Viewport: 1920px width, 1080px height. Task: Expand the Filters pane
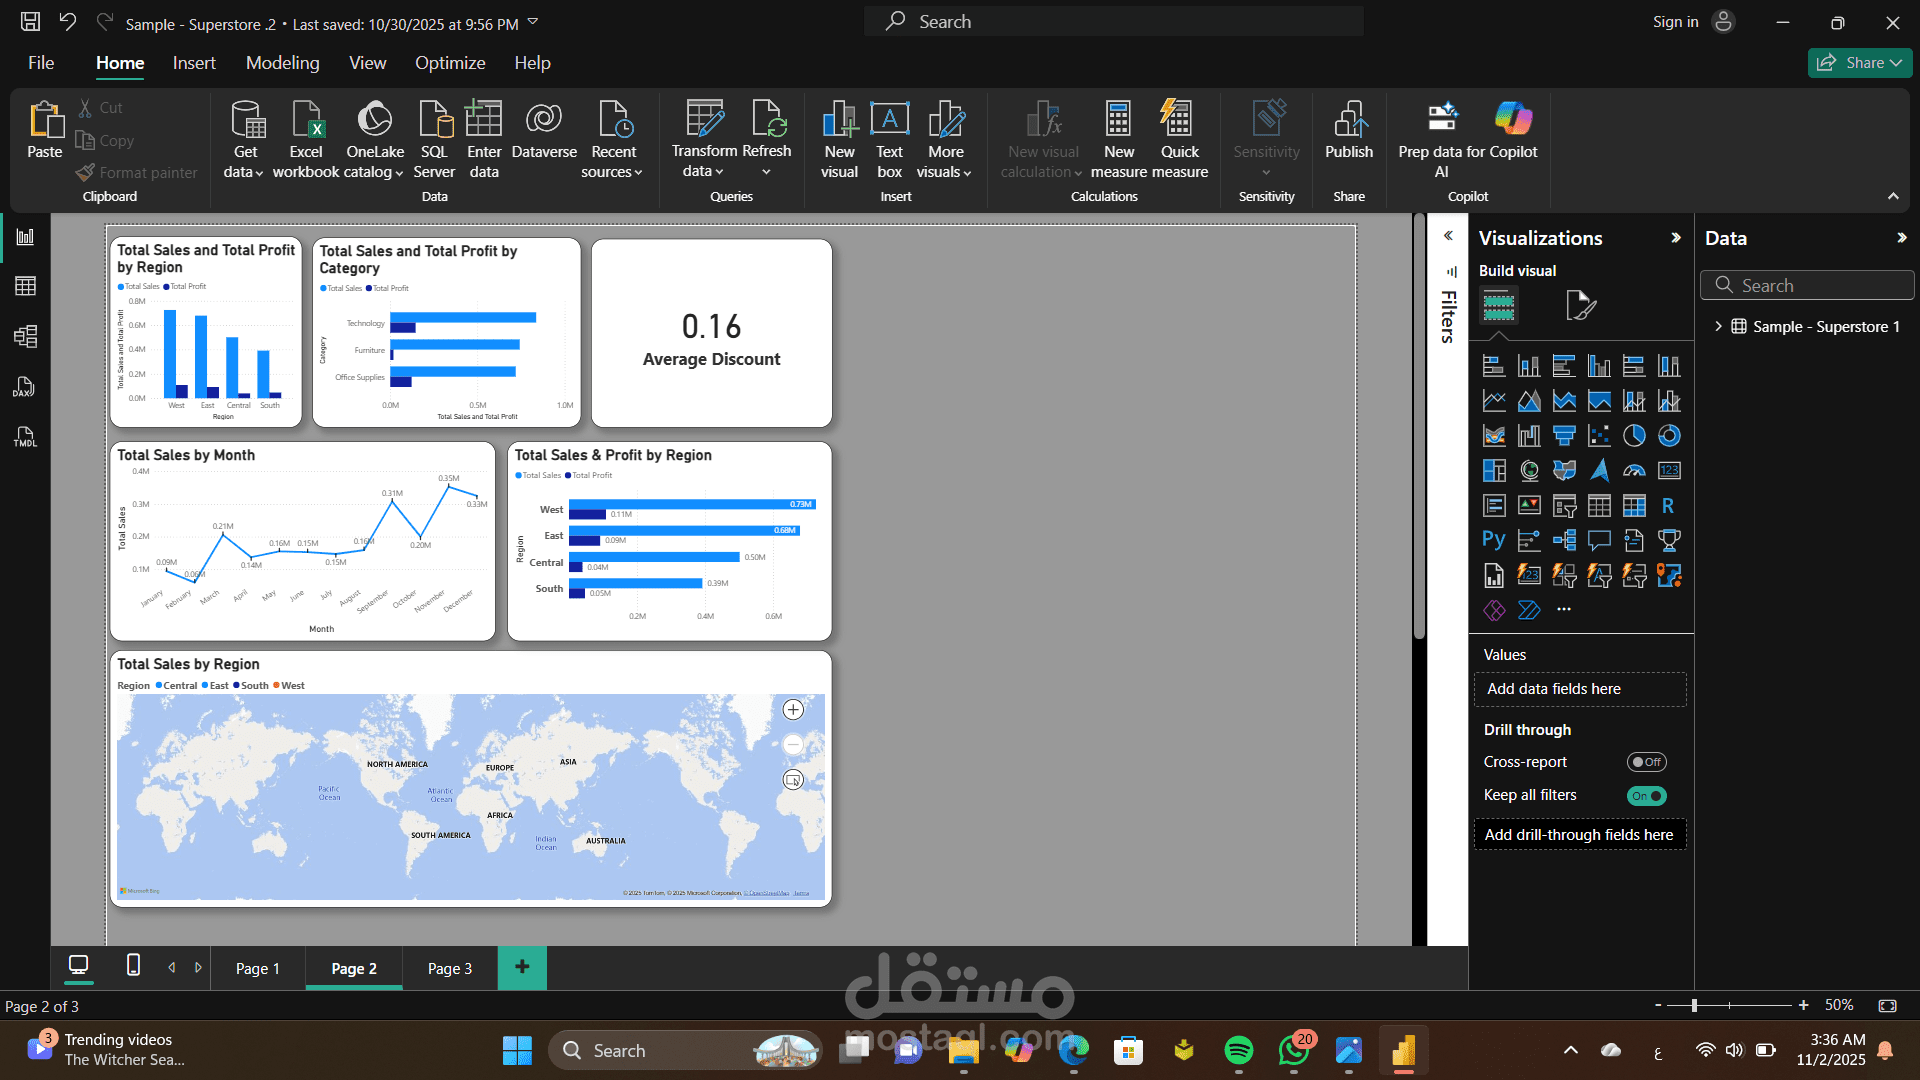[1448, 236]
